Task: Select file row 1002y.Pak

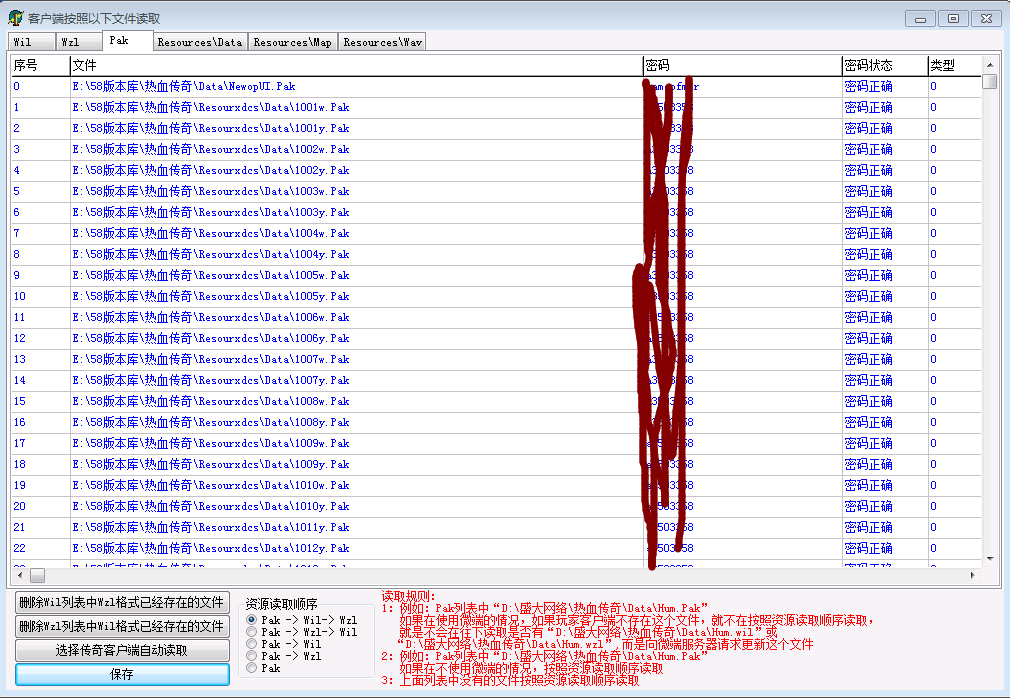Action: (496, 171)
